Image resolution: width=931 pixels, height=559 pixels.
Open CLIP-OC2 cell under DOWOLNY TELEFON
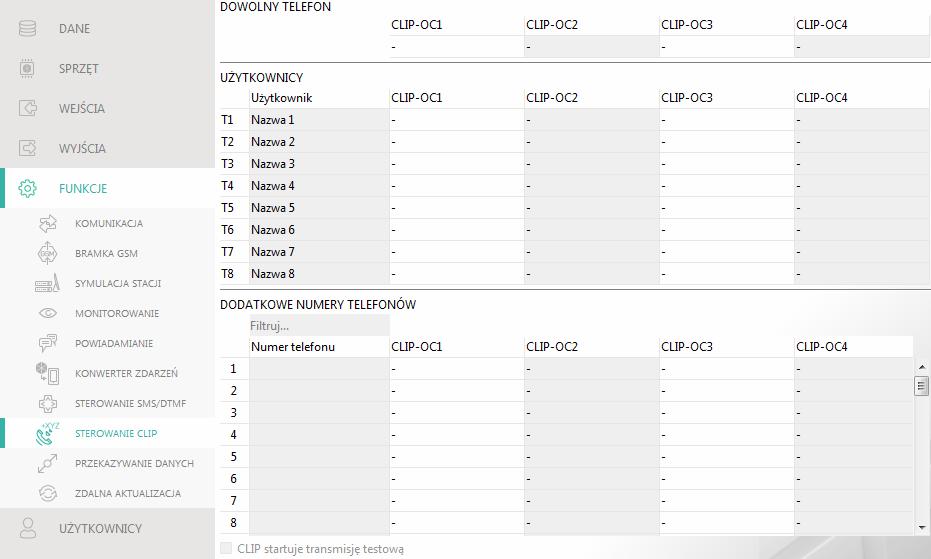coord(591,47)
